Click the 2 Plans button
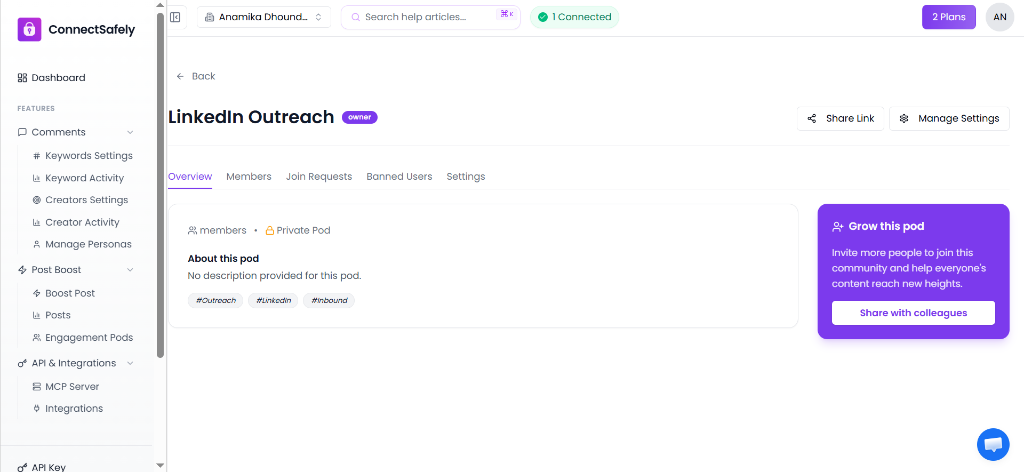Viewport: 1024px width, 472px height. click(x=948, y=17)
